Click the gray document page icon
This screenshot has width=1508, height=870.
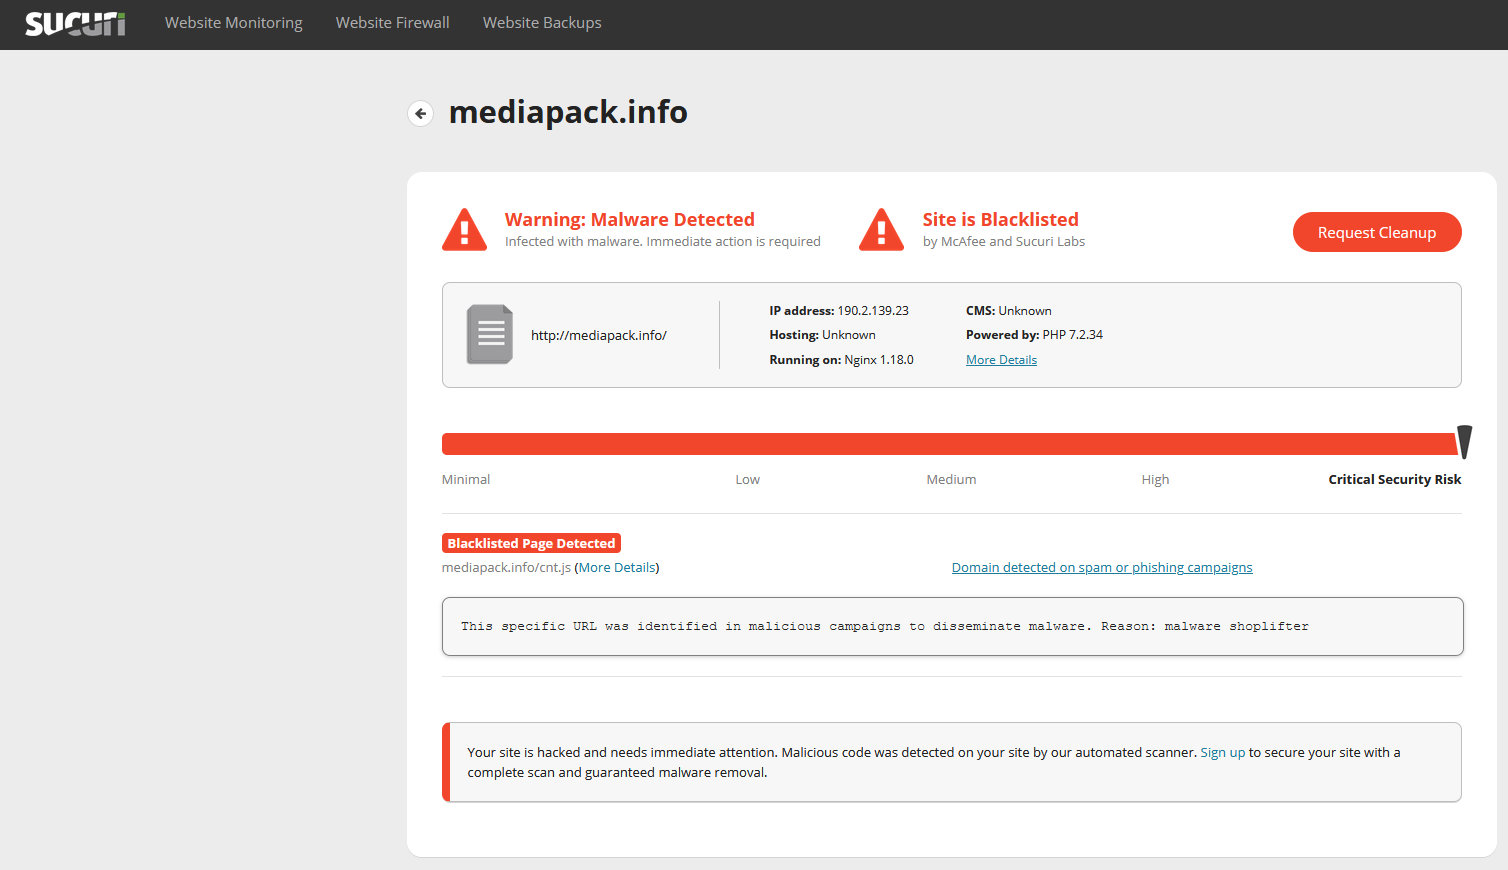coord(490,334)
